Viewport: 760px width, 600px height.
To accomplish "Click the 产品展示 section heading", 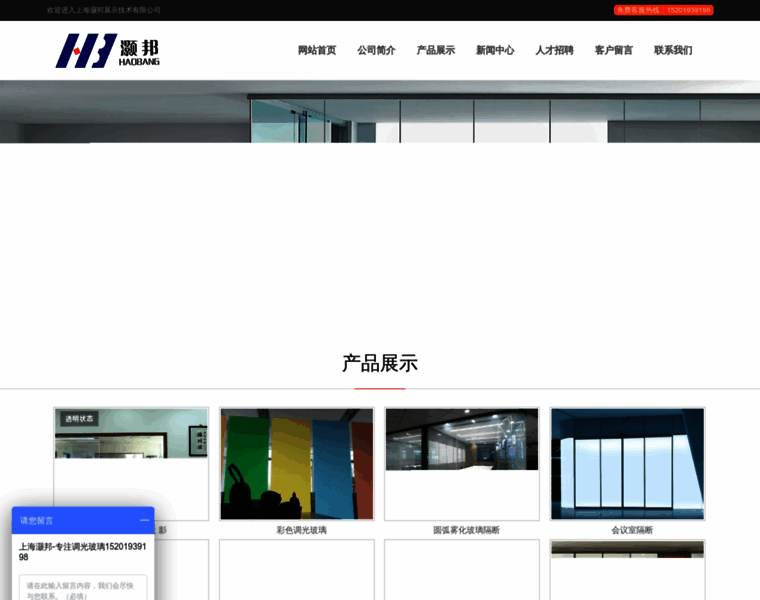I will (380, 363).
